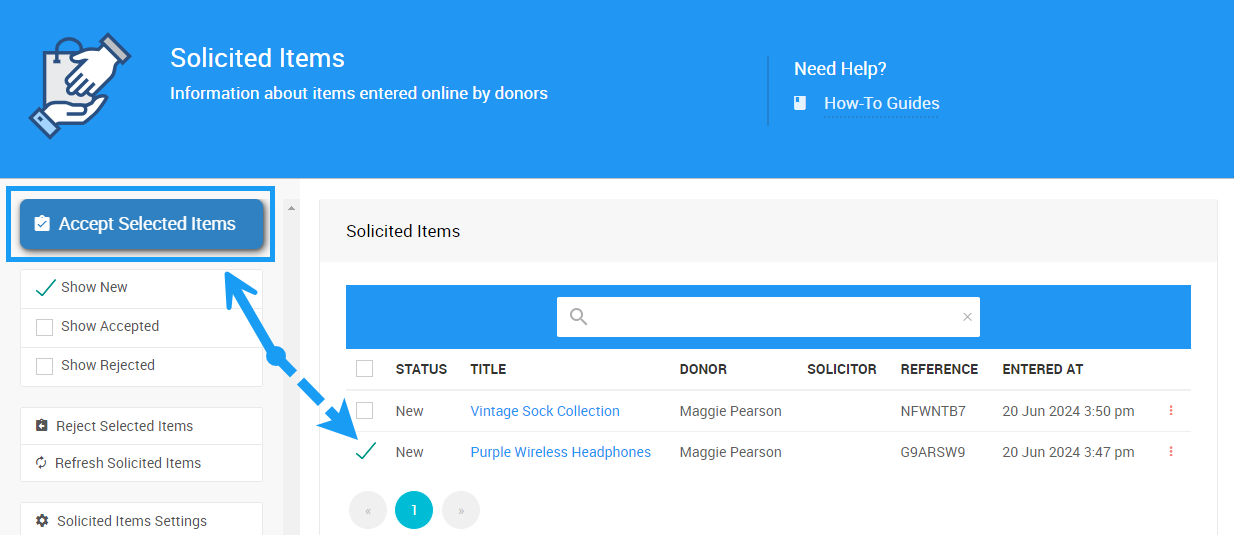
Task: Toggle the Show Accepted checkbox
Action: tap(44, 327)
